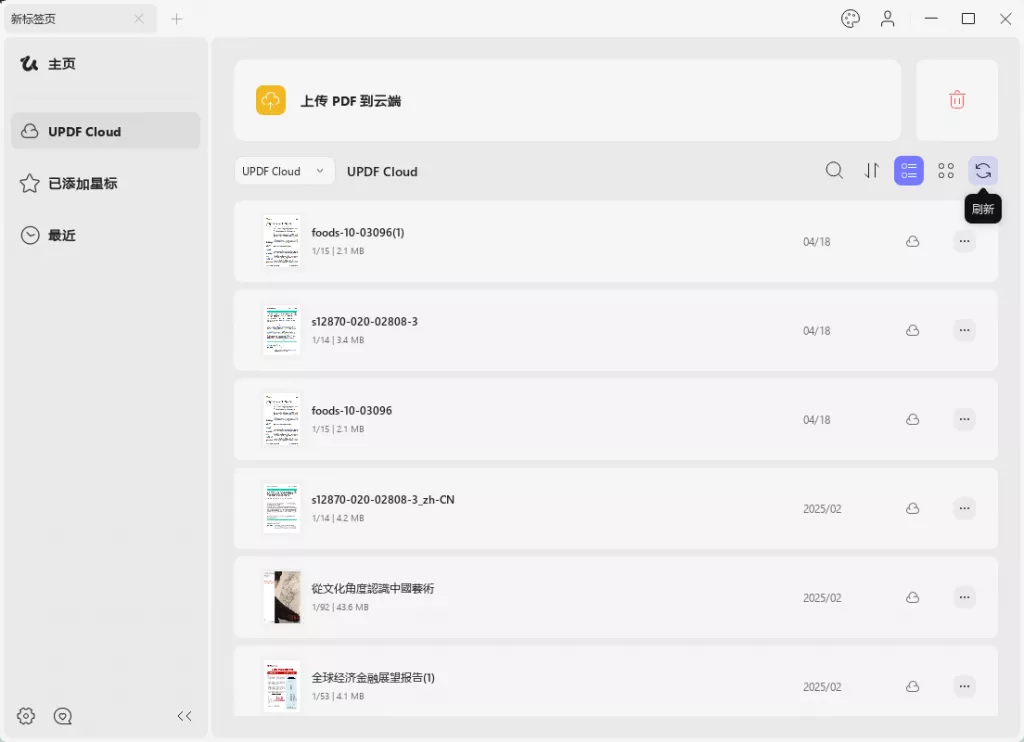The image size is (1024, 742).
Task: Add a new tab with plus button
Action: (x=177, y=19)
